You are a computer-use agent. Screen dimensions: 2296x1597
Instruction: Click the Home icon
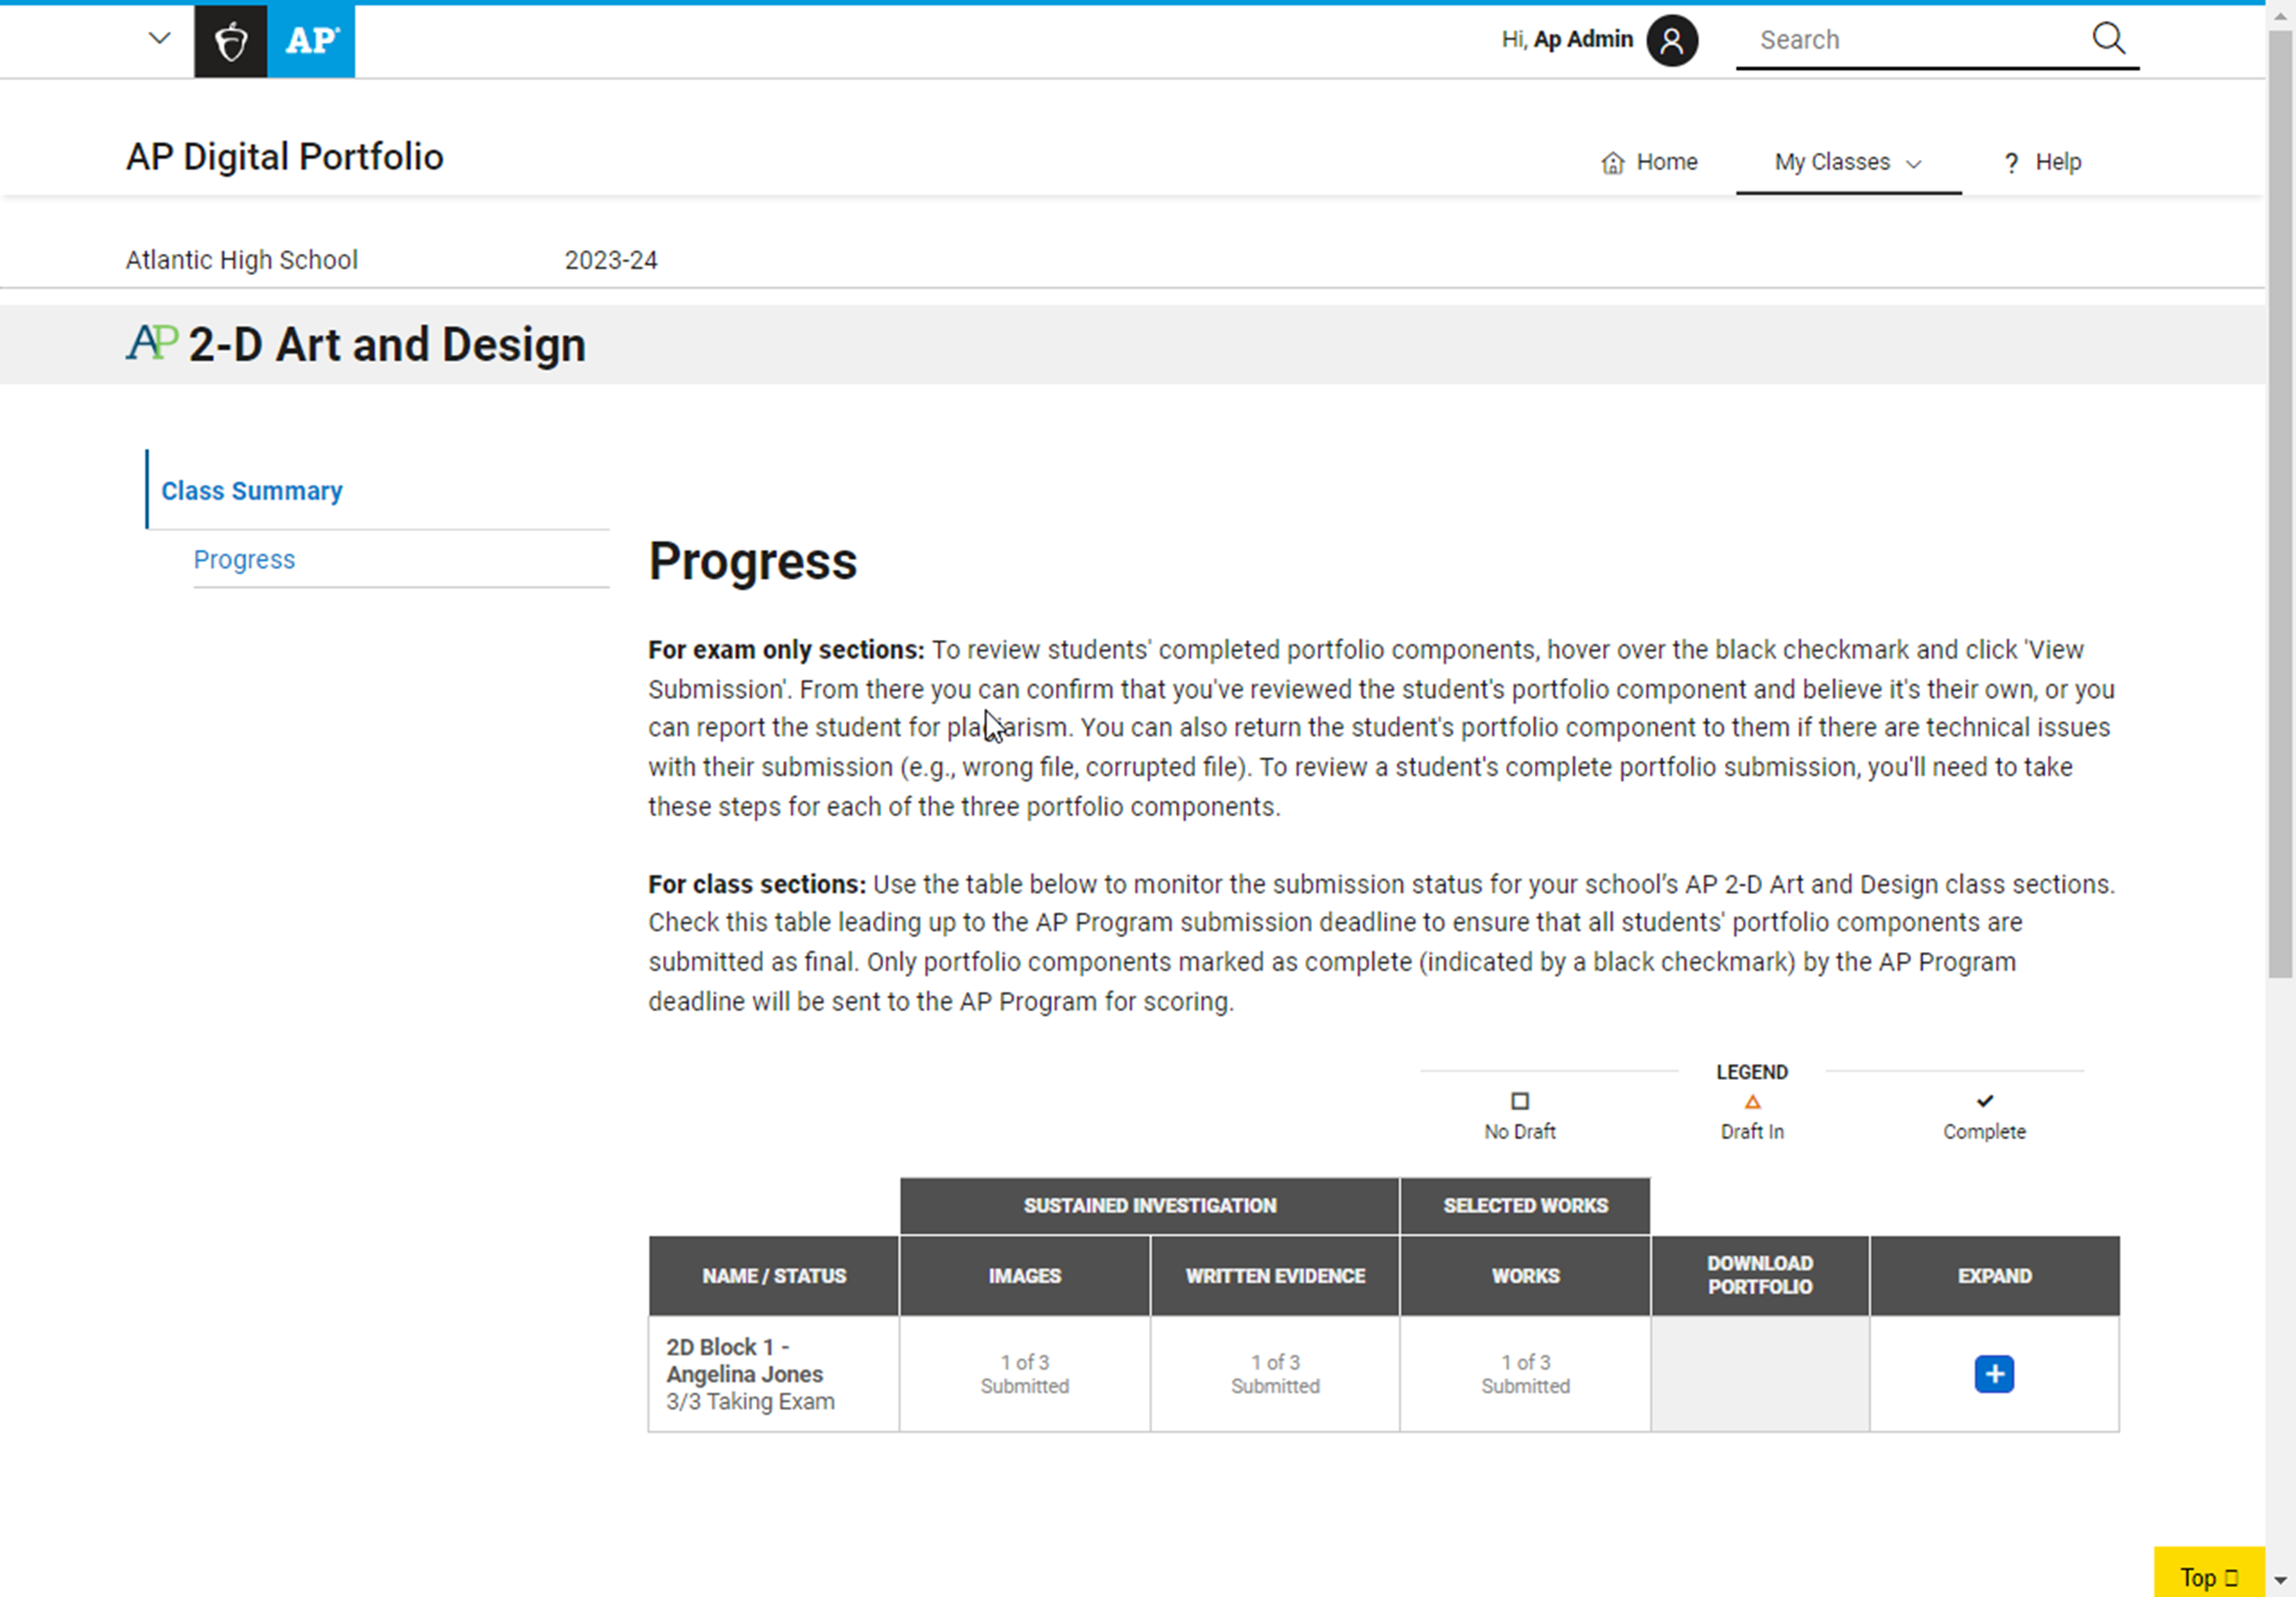[1613, 161]
